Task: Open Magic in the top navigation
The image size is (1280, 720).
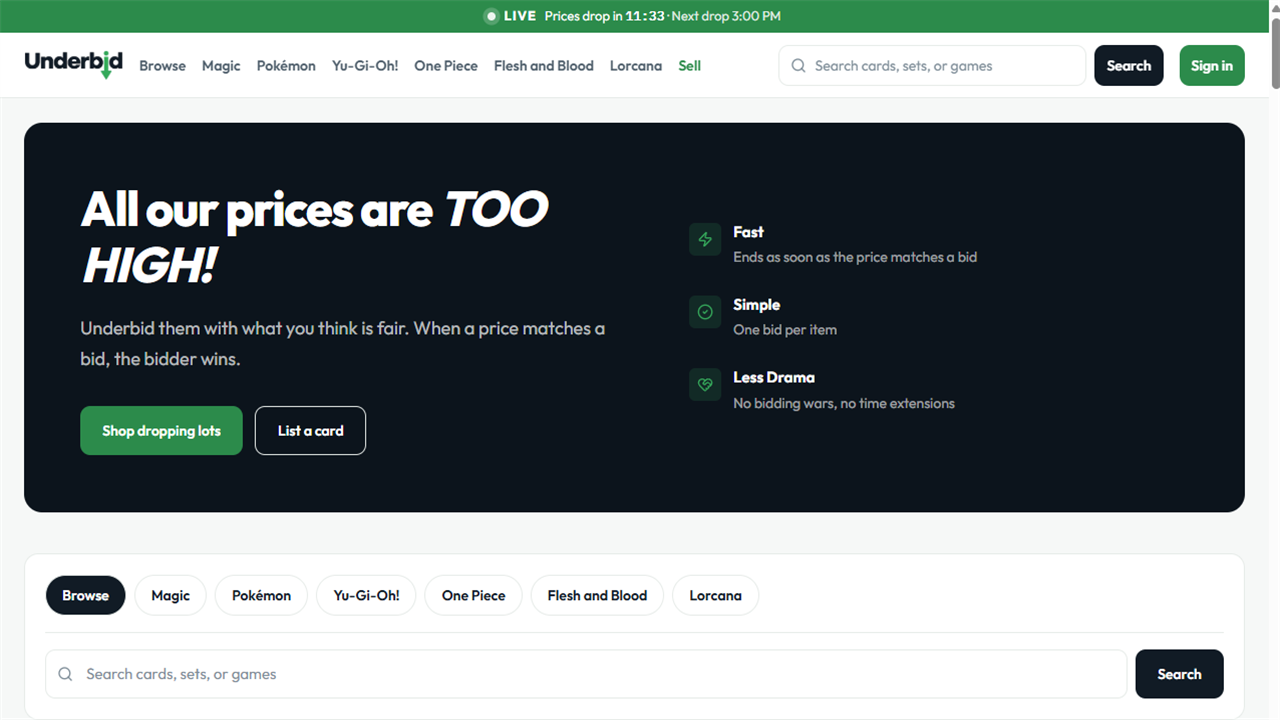Action: [221, 66]
